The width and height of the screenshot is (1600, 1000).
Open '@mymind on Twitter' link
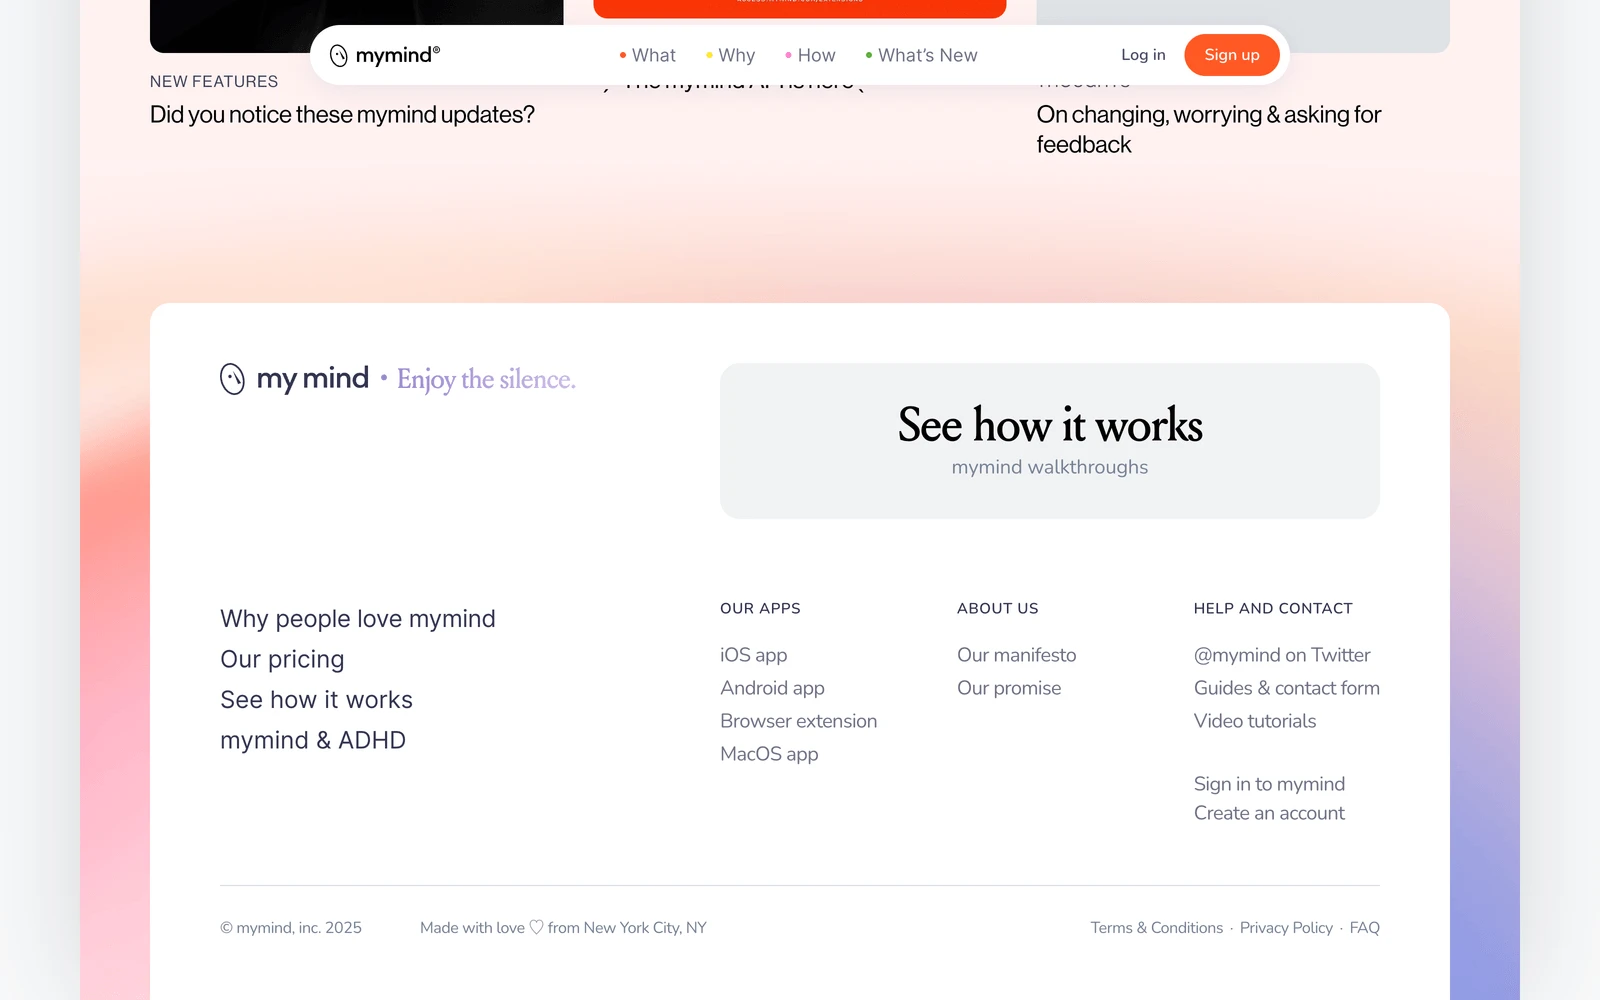coord(1282,655)
